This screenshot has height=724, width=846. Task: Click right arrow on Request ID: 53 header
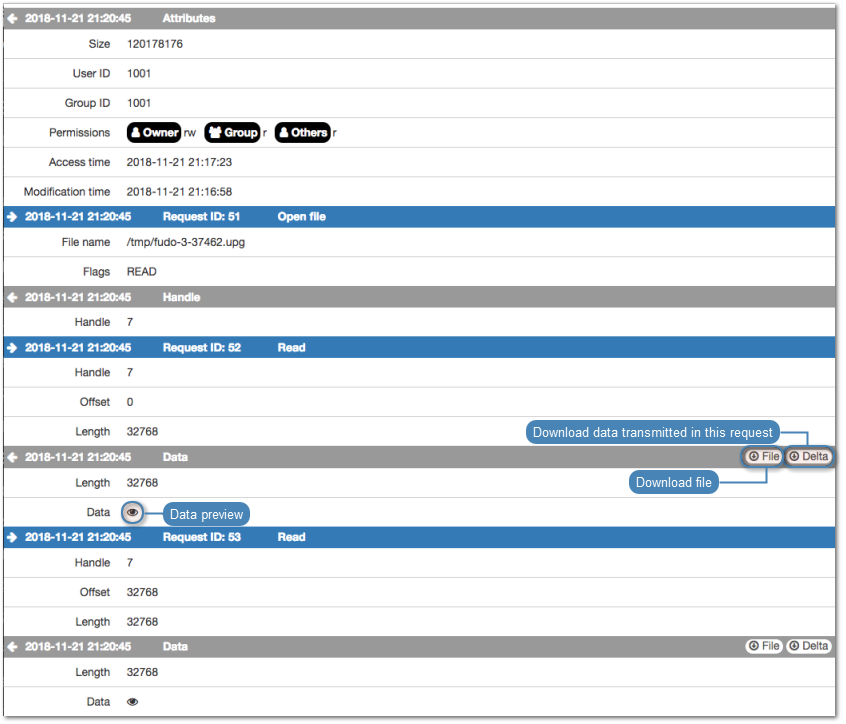pyautogui.click(x=13, y=537)
